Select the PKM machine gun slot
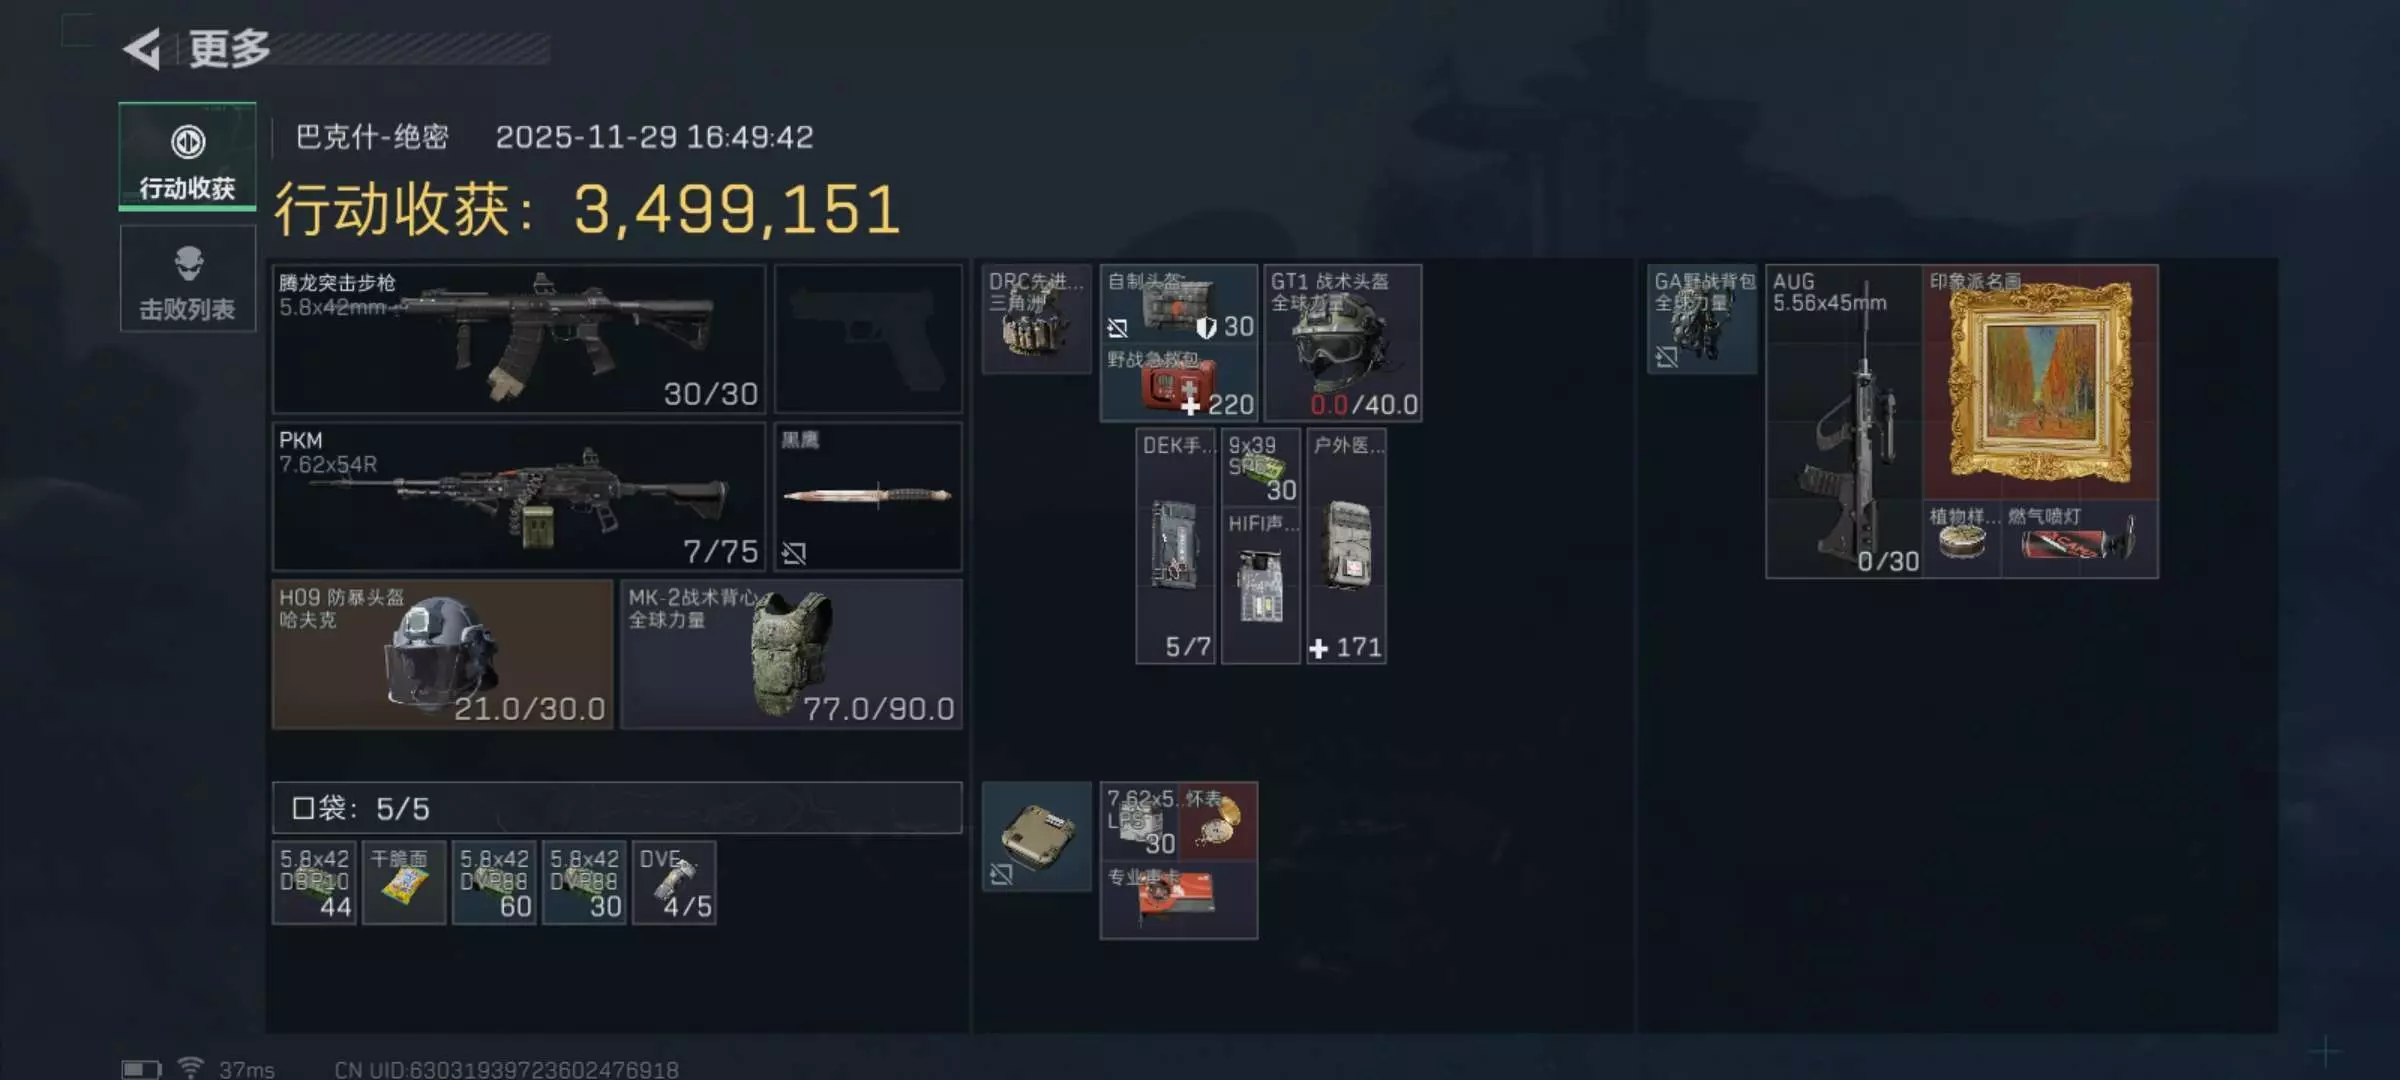The width and height of the screenshot is (2400, 1080). 519,496
